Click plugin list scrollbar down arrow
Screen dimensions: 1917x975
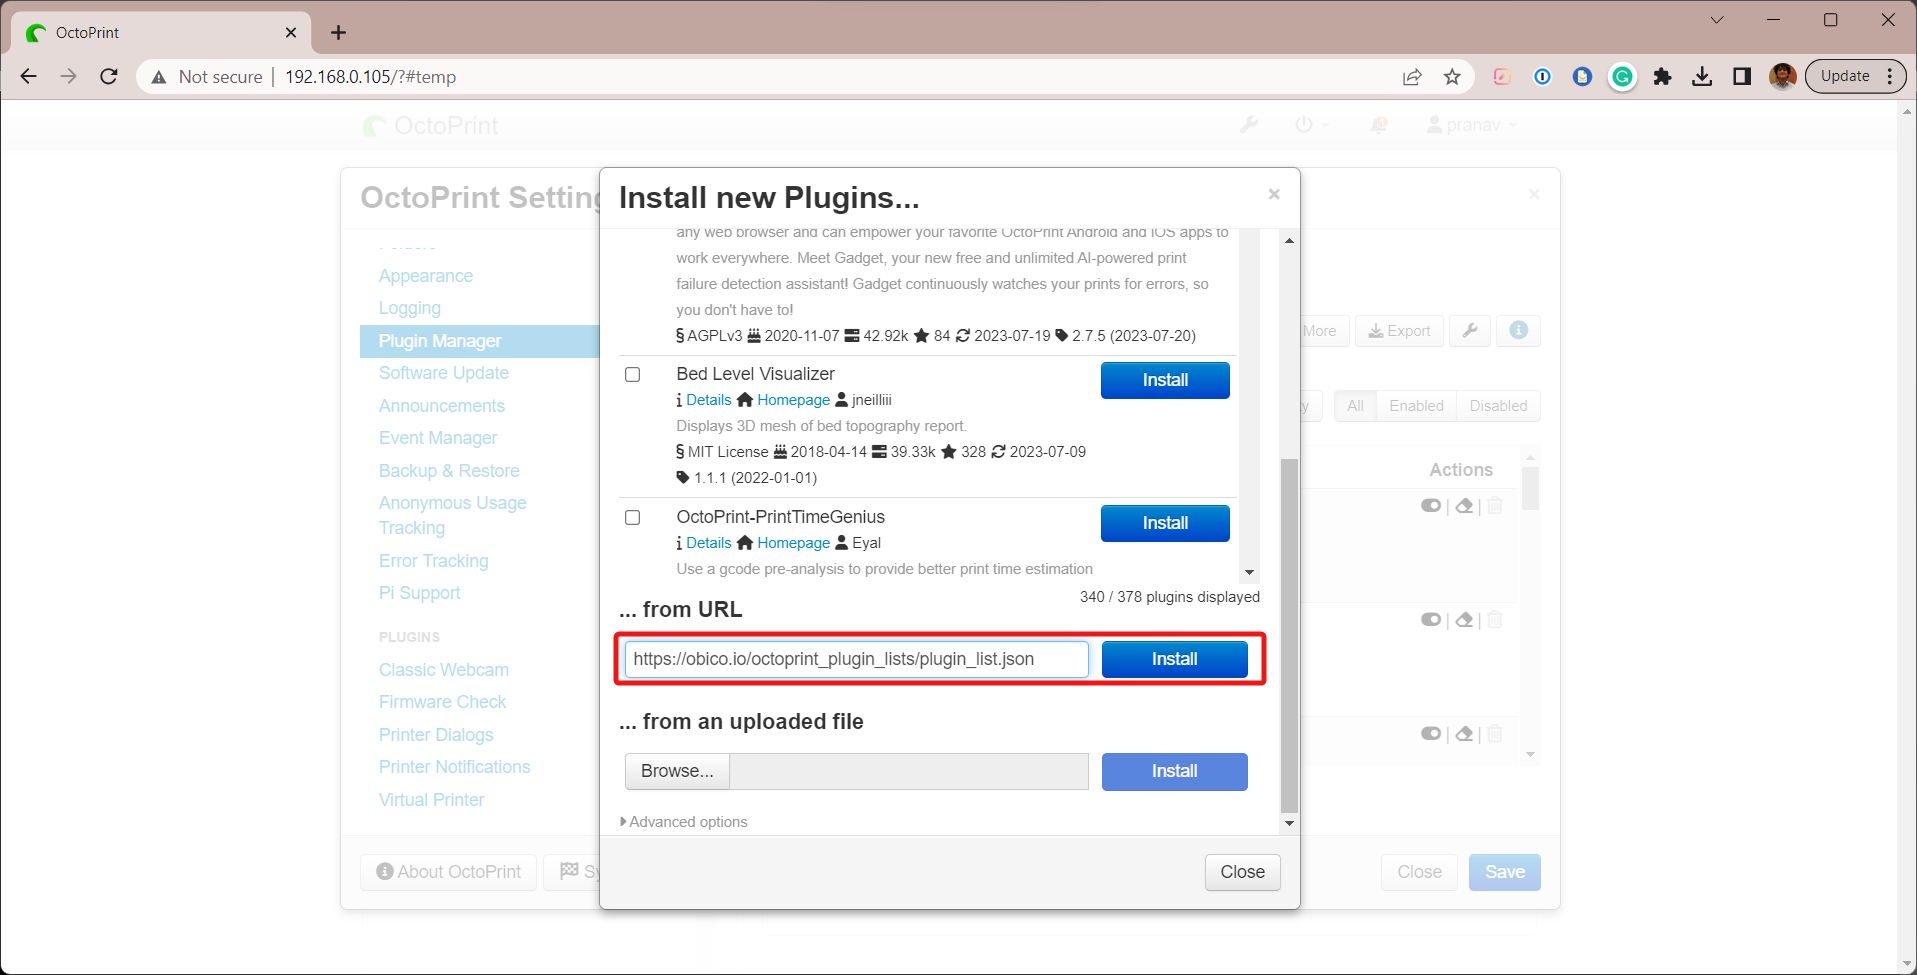click(1249, 573)
